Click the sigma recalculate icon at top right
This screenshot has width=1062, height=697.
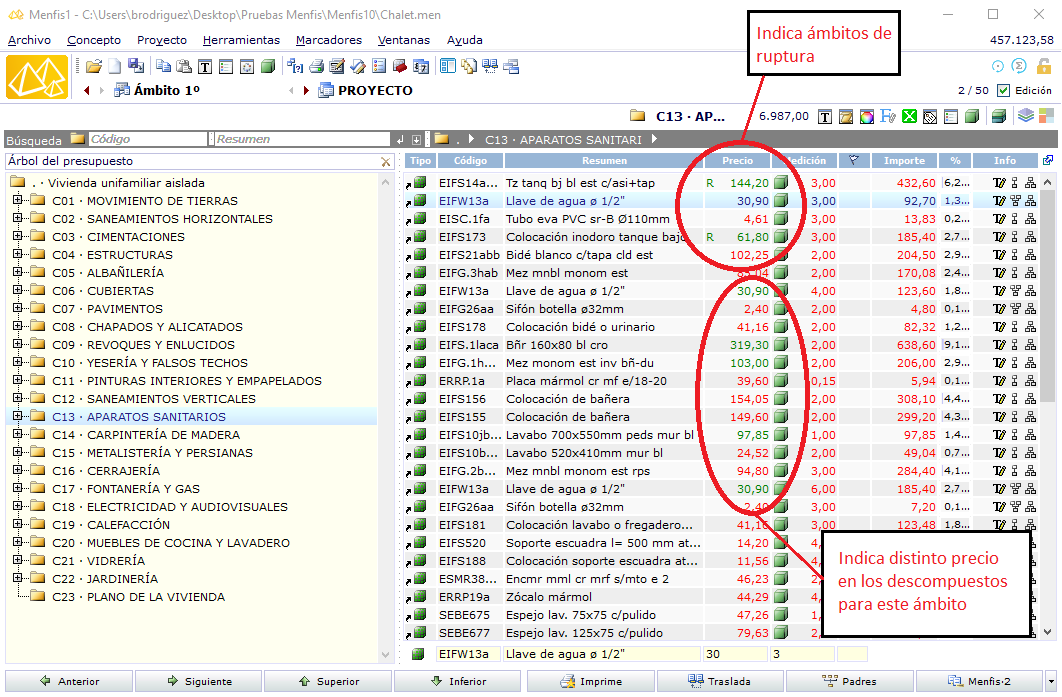tap(1019, 66)
